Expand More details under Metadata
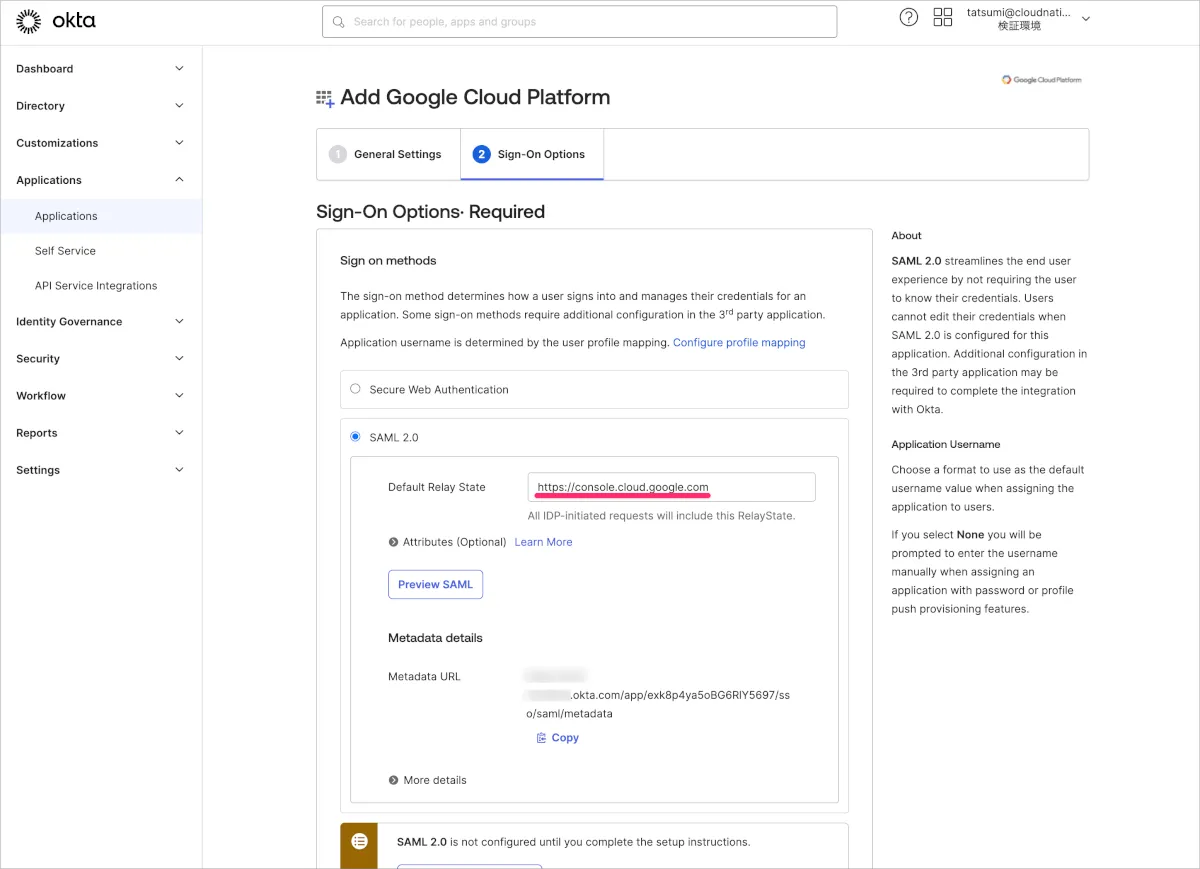 point(394,780)
